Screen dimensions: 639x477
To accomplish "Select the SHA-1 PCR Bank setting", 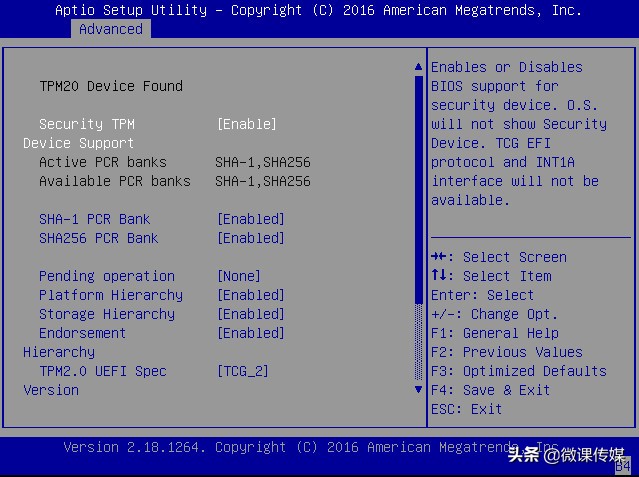I will 95,219.
